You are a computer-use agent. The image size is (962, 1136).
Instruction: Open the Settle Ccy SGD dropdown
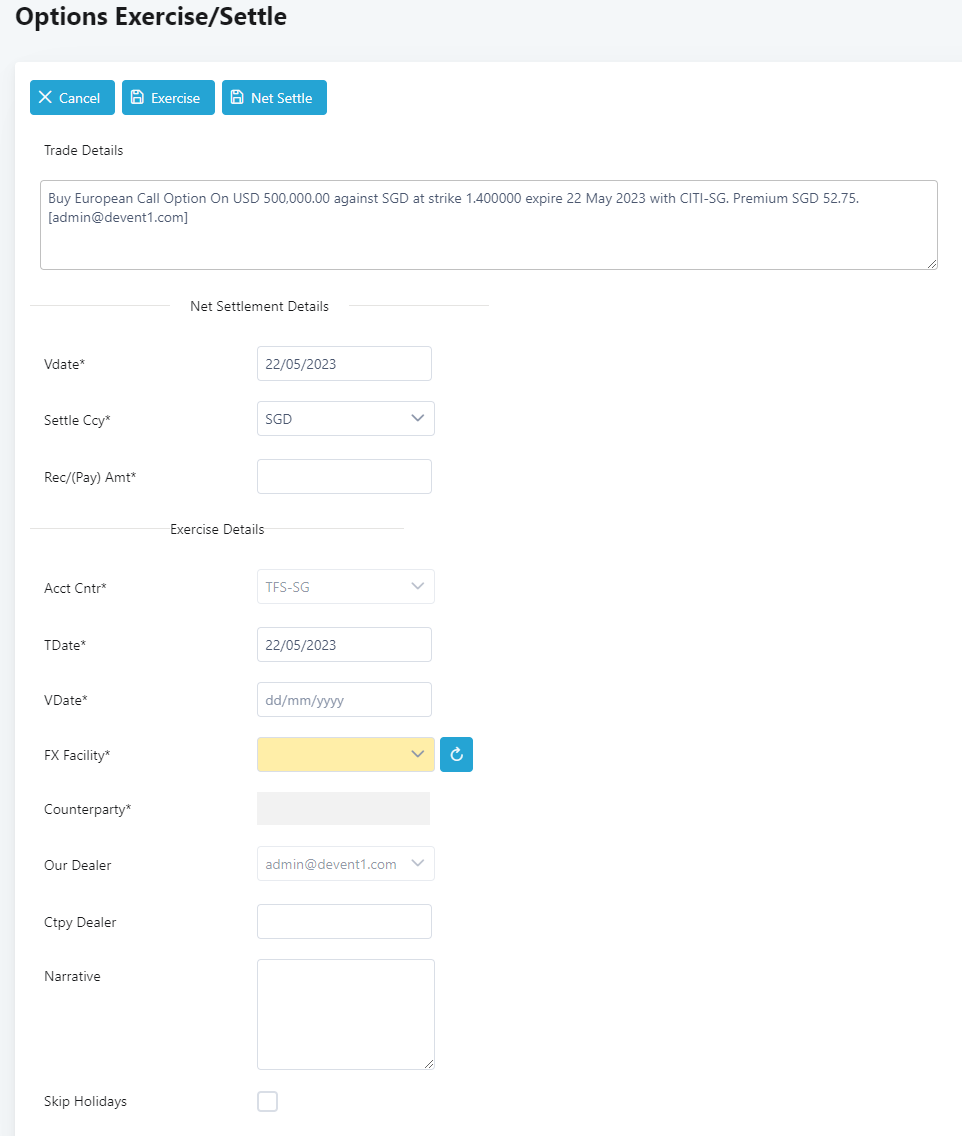(x=345, y=419)
